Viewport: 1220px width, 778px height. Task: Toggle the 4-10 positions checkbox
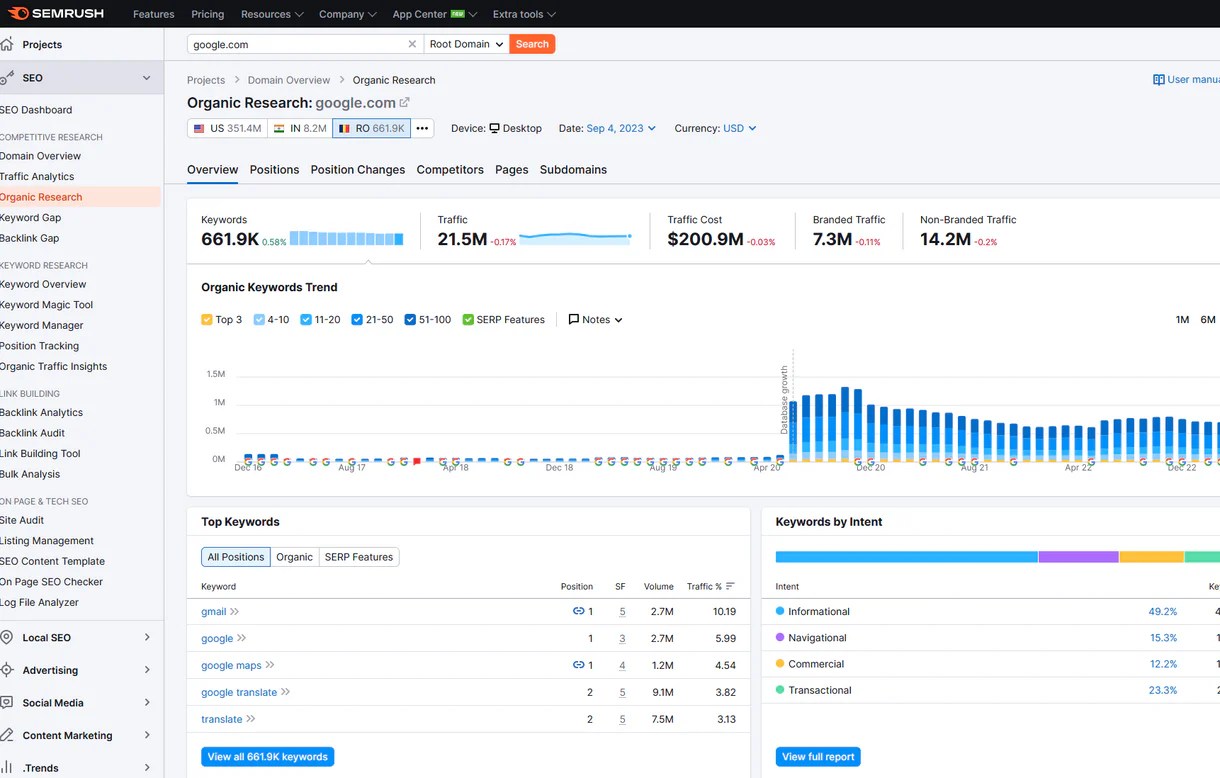coord(259,319)
